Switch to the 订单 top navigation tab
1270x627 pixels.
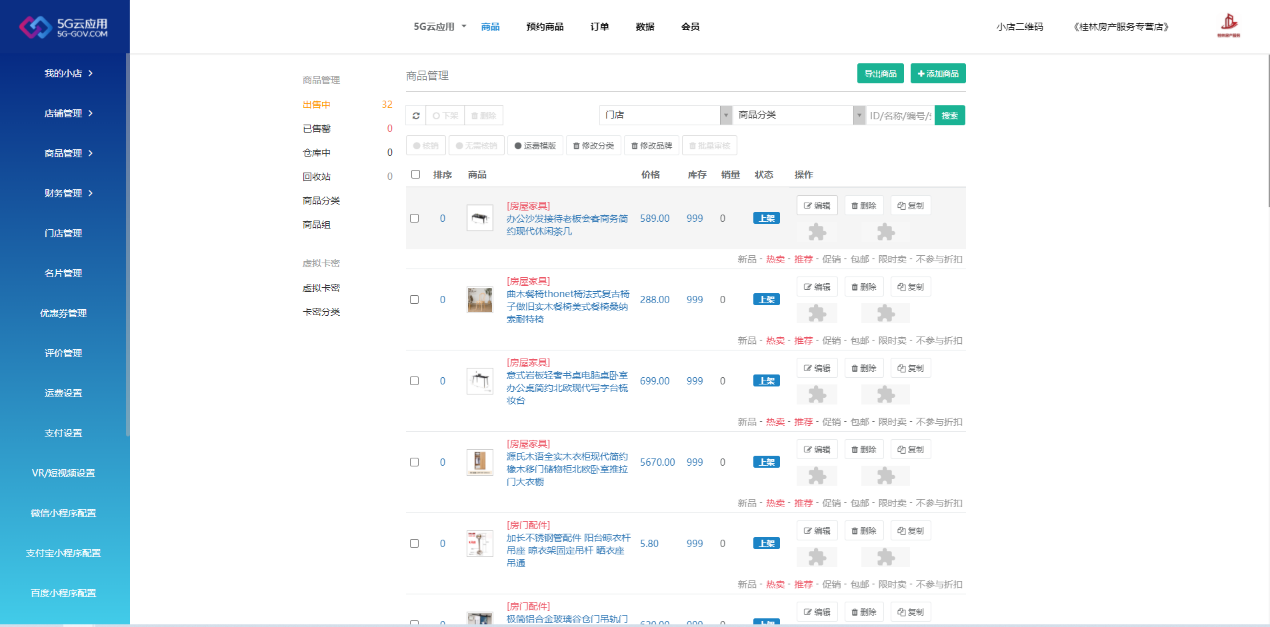[x=599, y=27]
